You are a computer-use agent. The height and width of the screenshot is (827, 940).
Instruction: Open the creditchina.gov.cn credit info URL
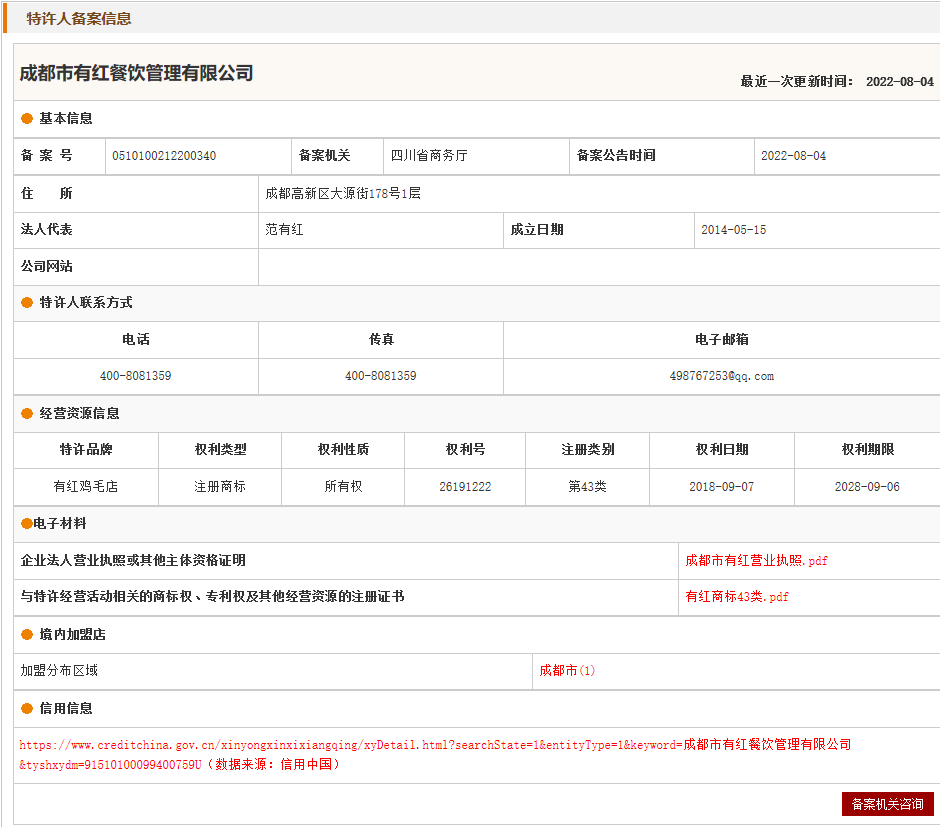(x=435, y=754)
